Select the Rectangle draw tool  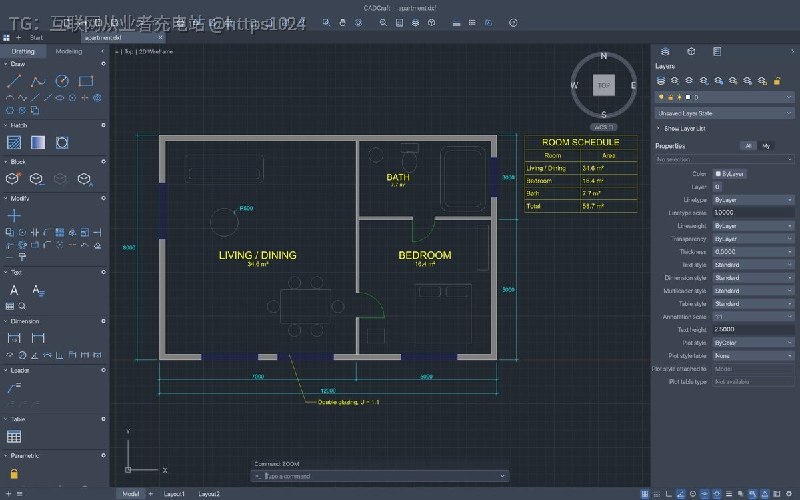pos(86,81)
